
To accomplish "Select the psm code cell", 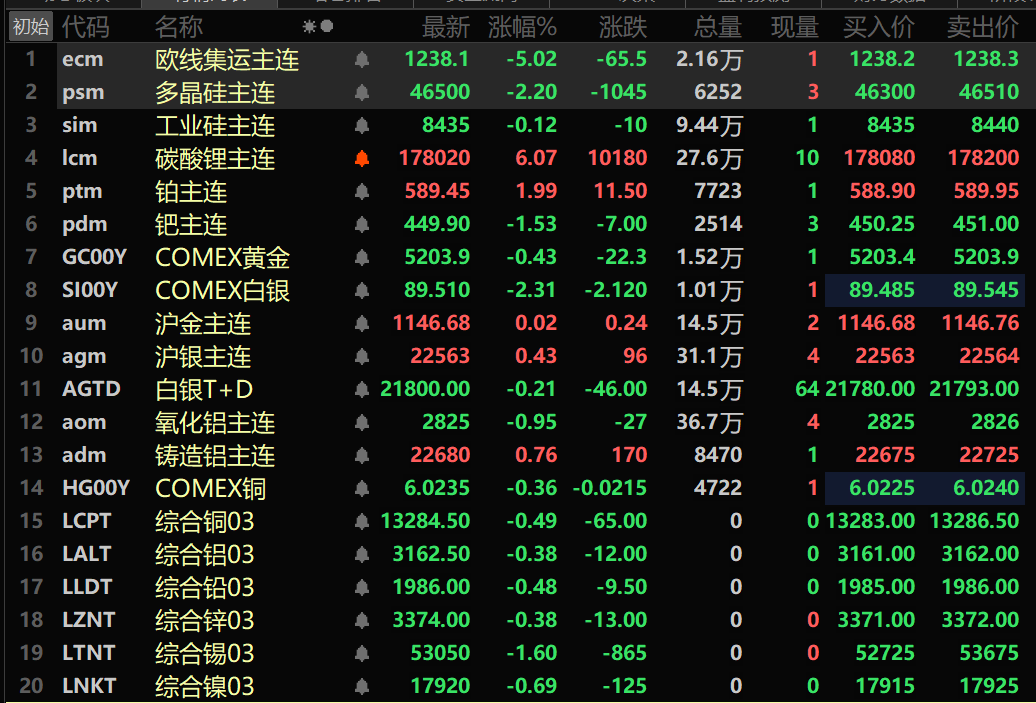I will (83, 92).
